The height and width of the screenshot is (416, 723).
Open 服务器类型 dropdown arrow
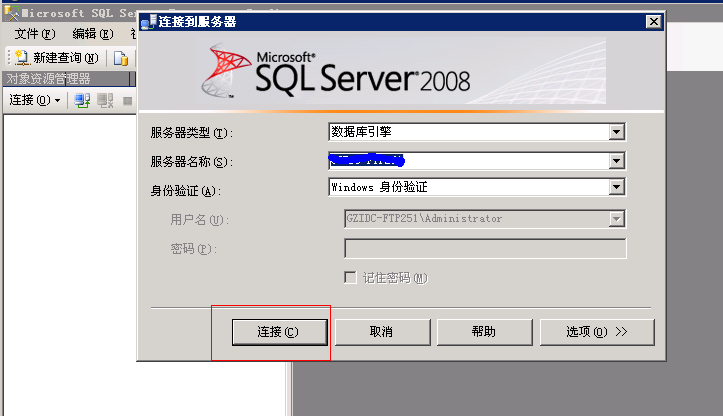(616, 132)
